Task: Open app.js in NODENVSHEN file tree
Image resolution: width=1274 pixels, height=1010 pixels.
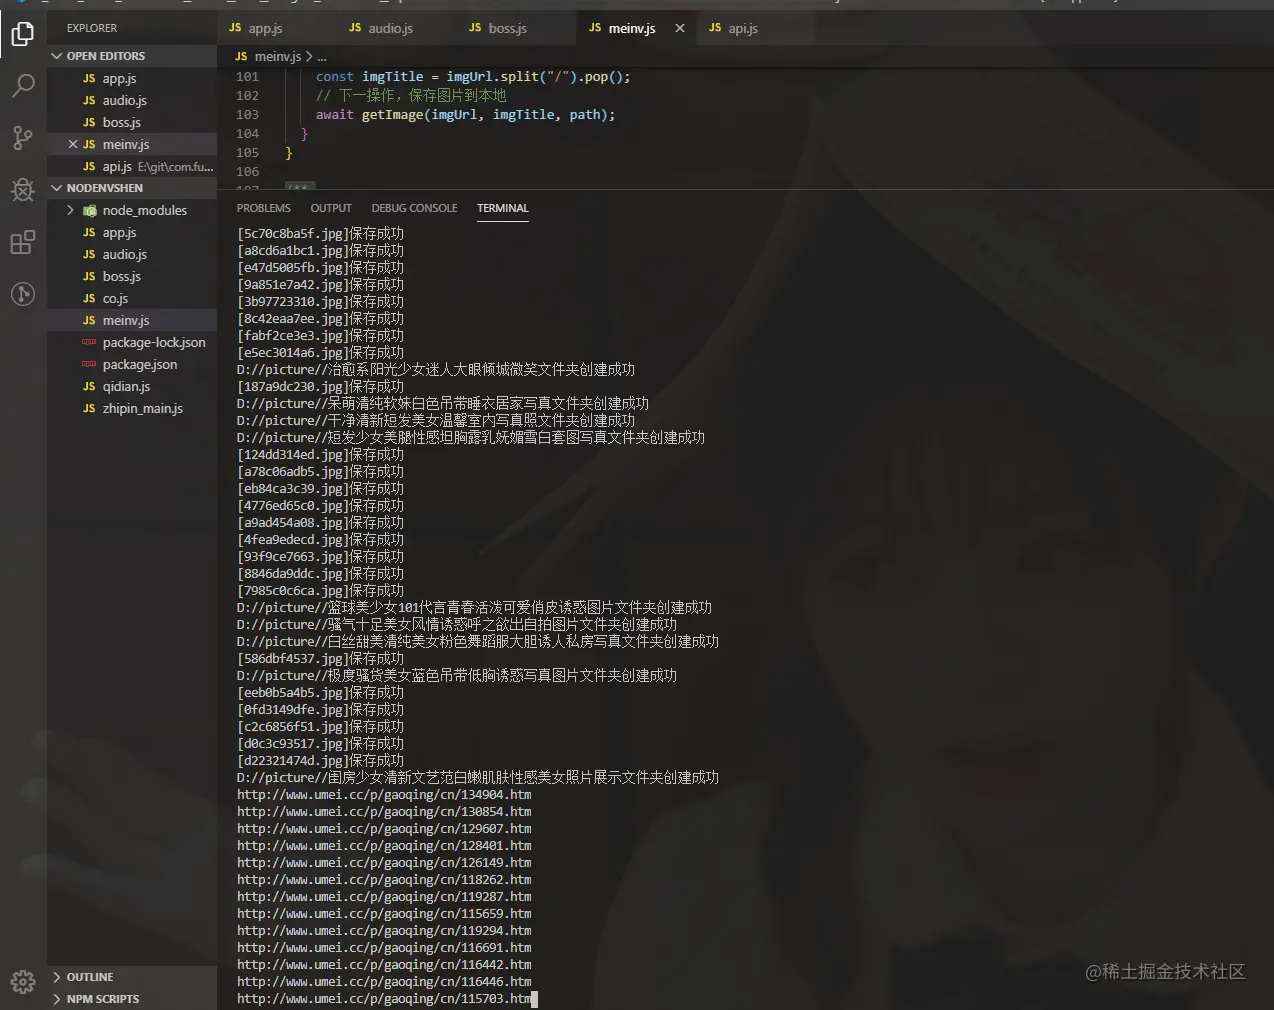Action: tap(132, 232)
